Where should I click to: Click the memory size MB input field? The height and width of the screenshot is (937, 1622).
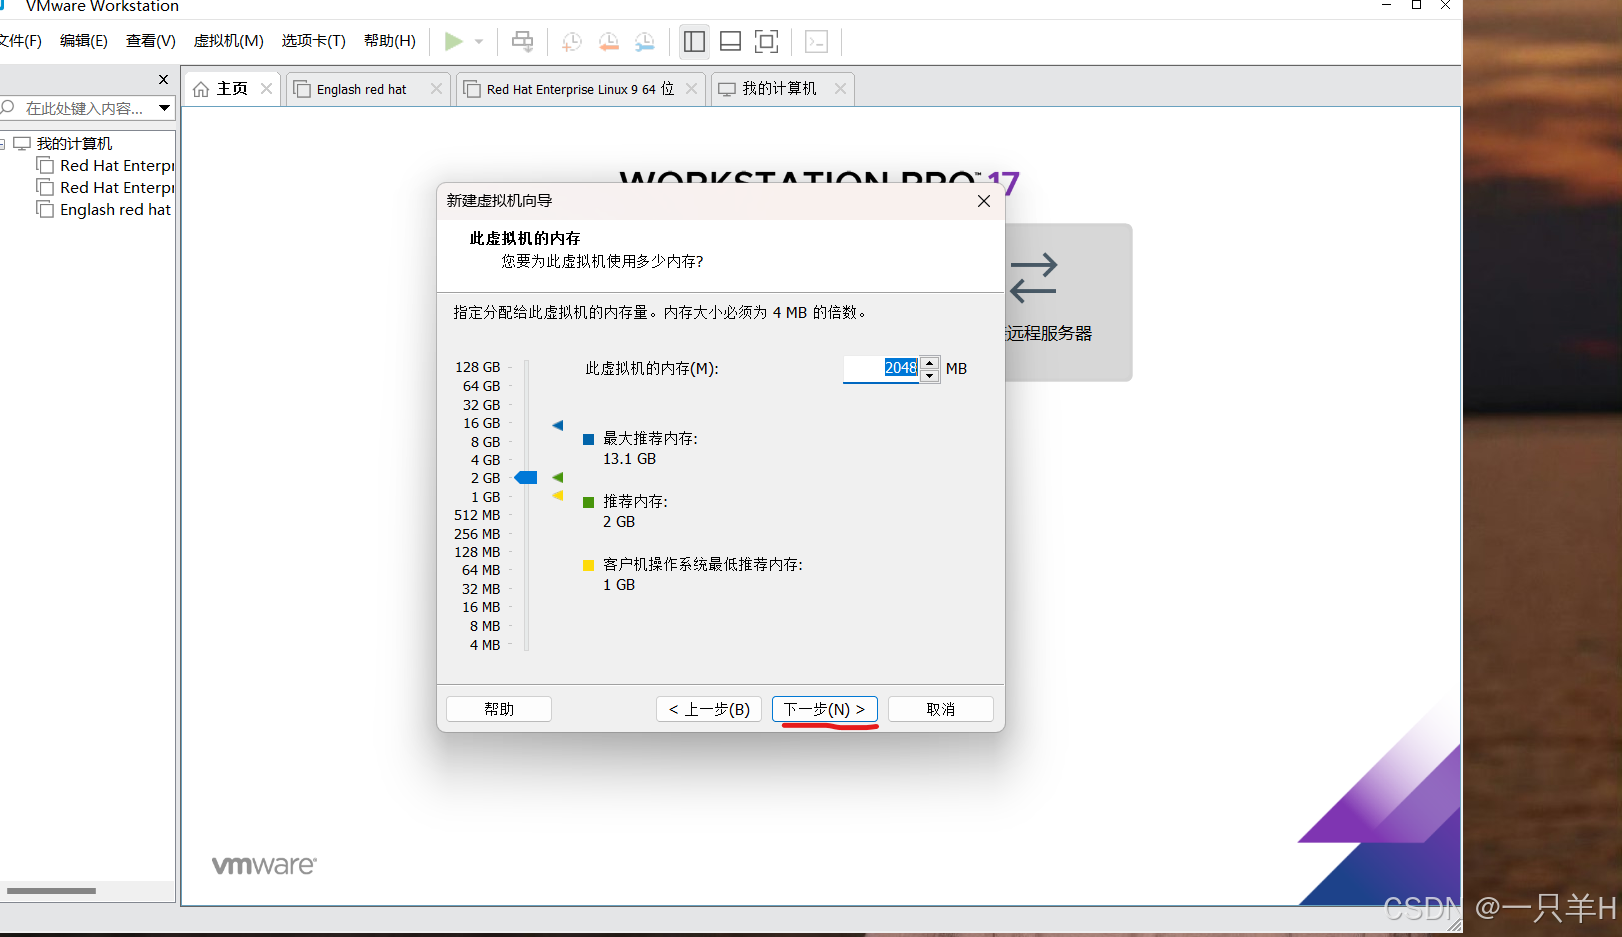click(x=881, y=368)
